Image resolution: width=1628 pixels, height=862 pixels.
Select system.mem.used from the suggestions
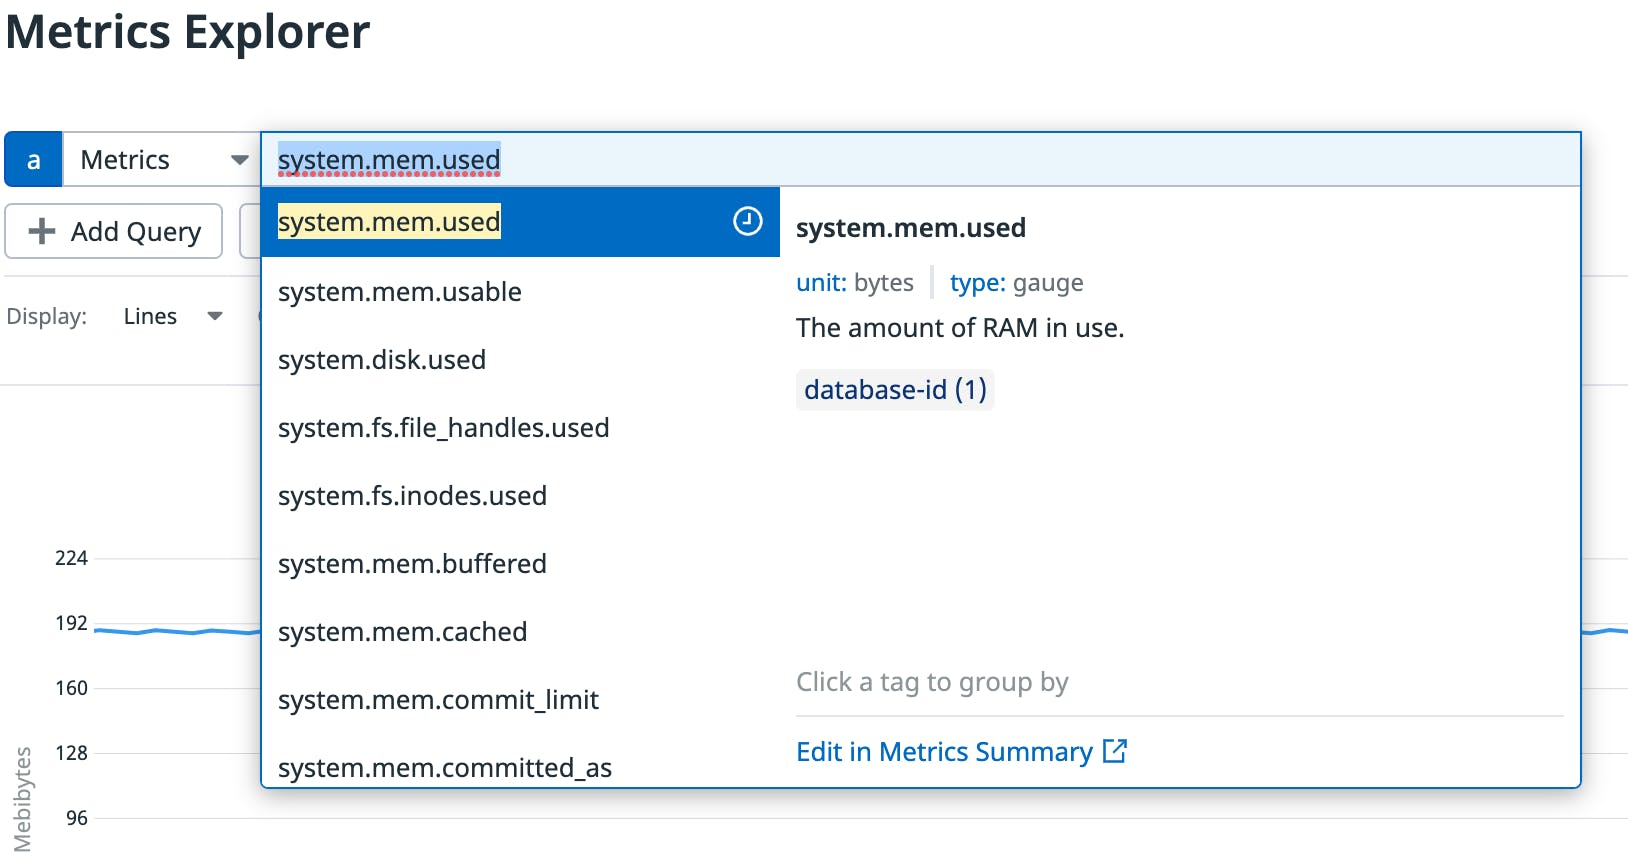(x=390, y=222)
